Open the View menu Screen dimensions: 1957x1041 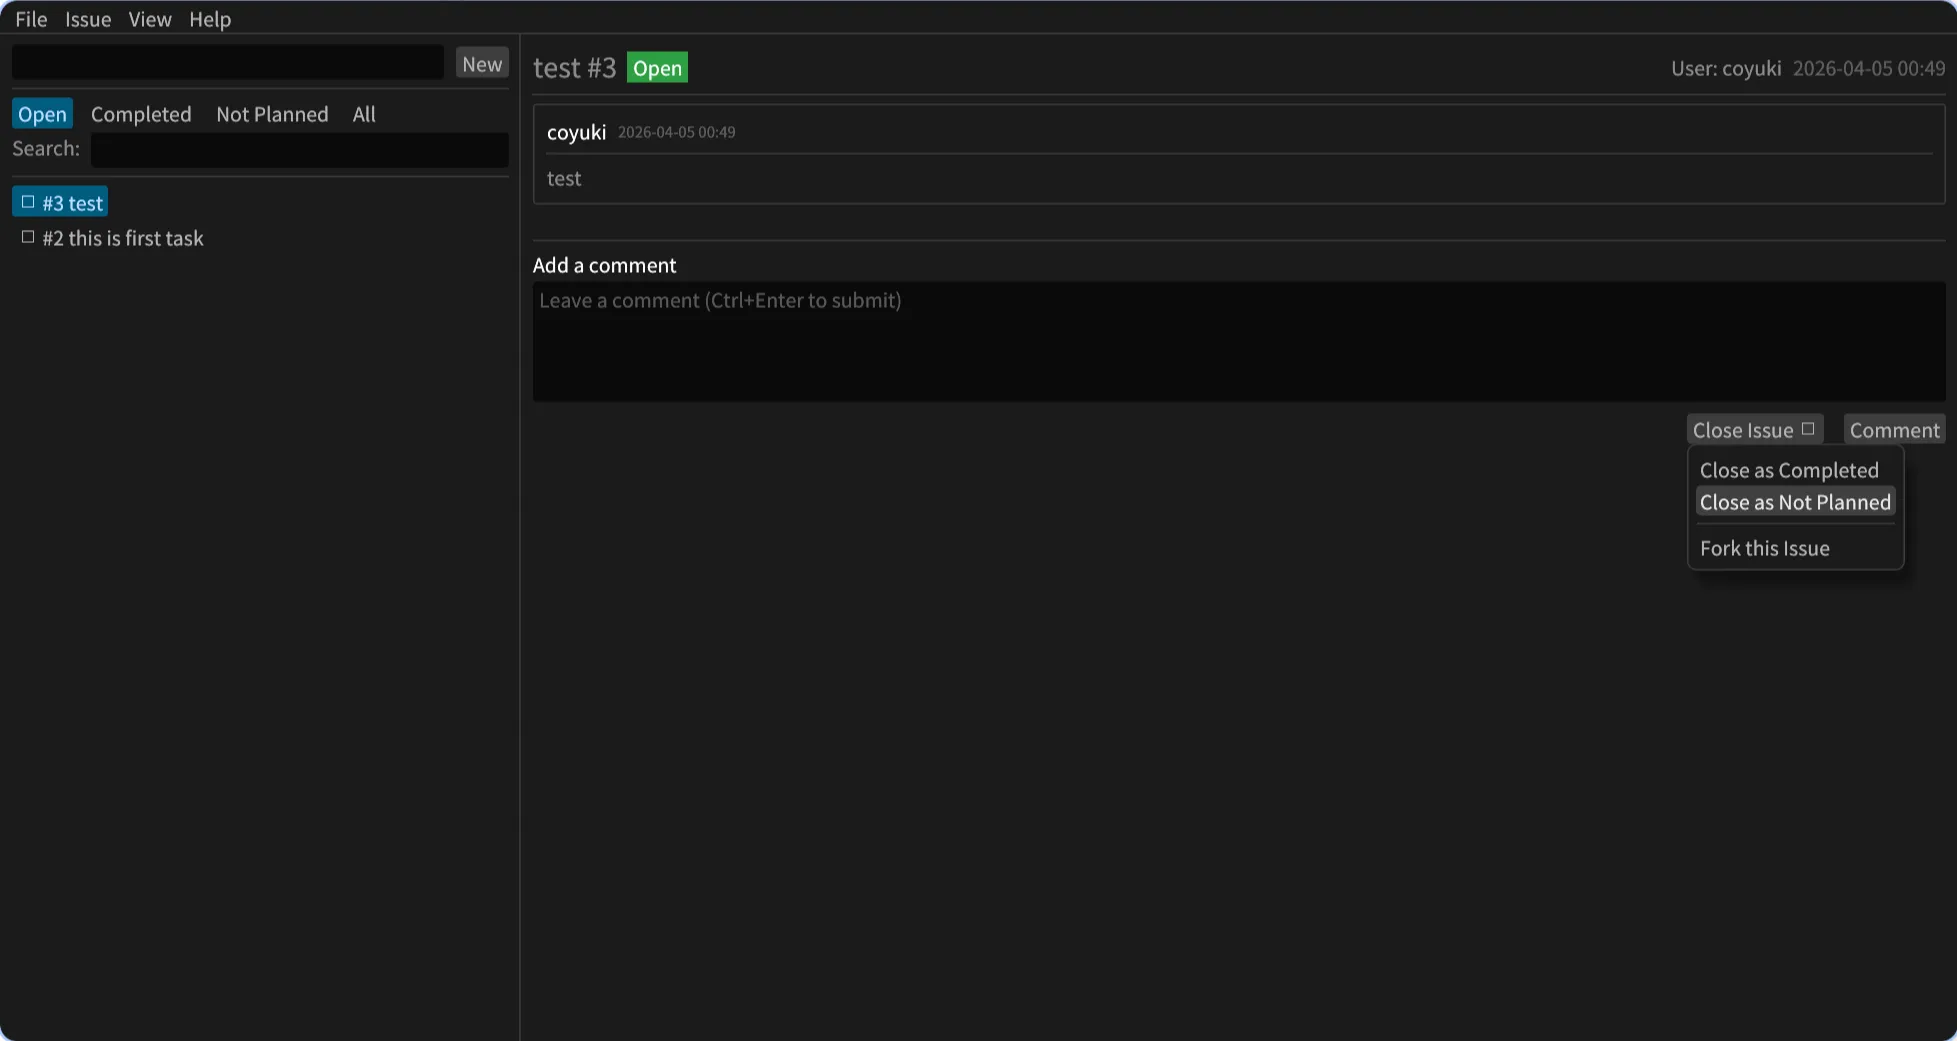(x=148, y=18)
